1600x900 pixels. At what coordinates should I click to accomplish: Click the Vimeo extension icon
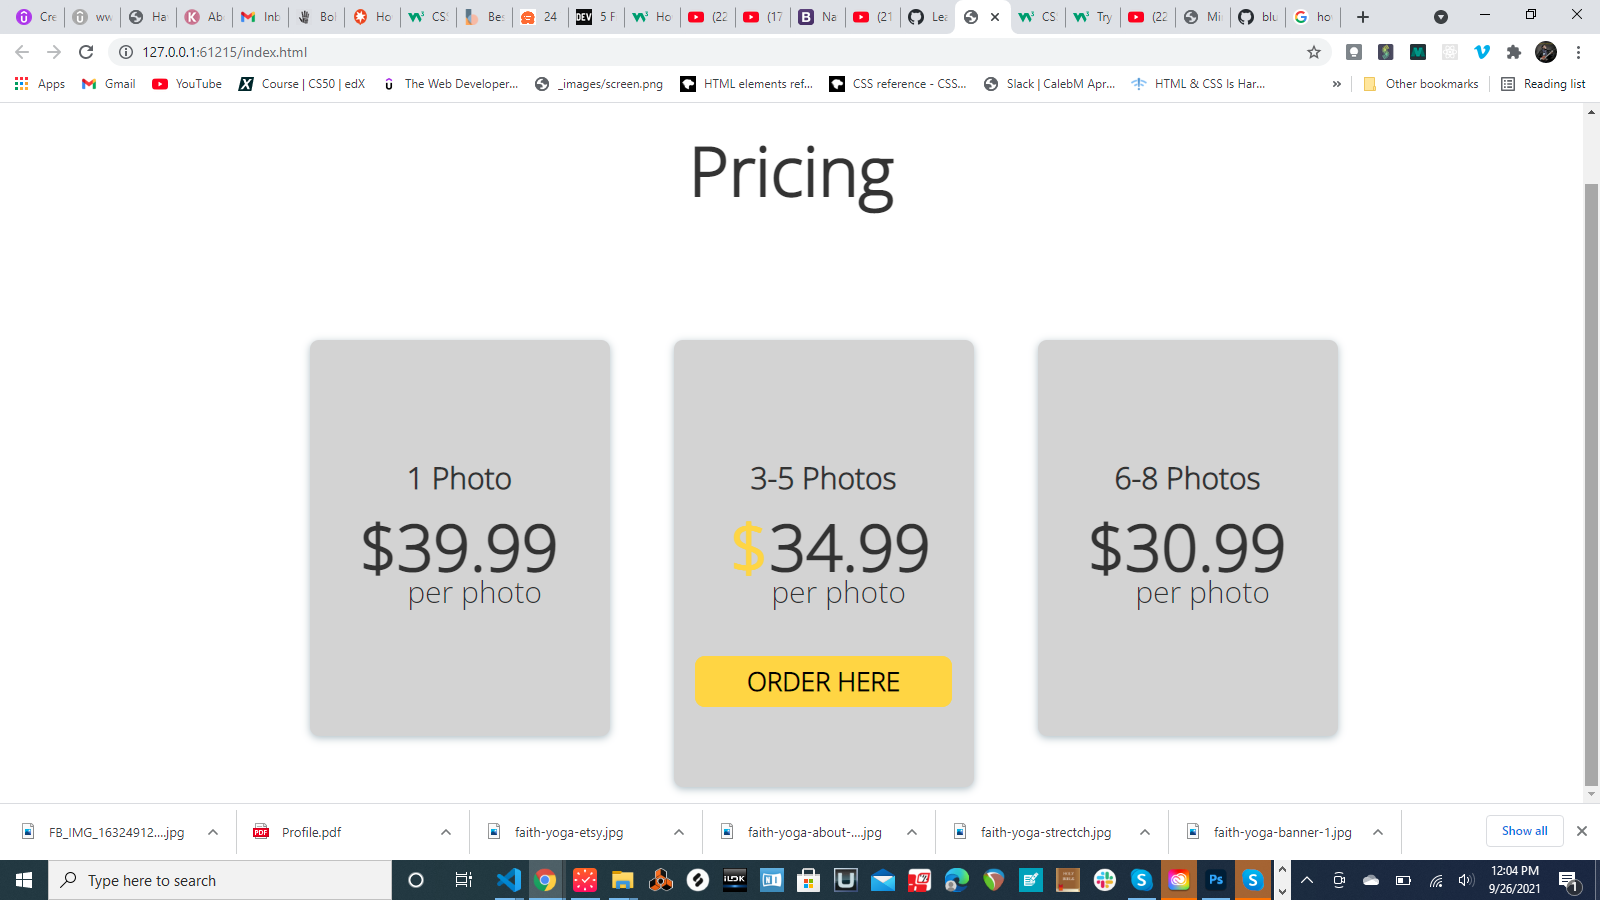(1482, 52)
